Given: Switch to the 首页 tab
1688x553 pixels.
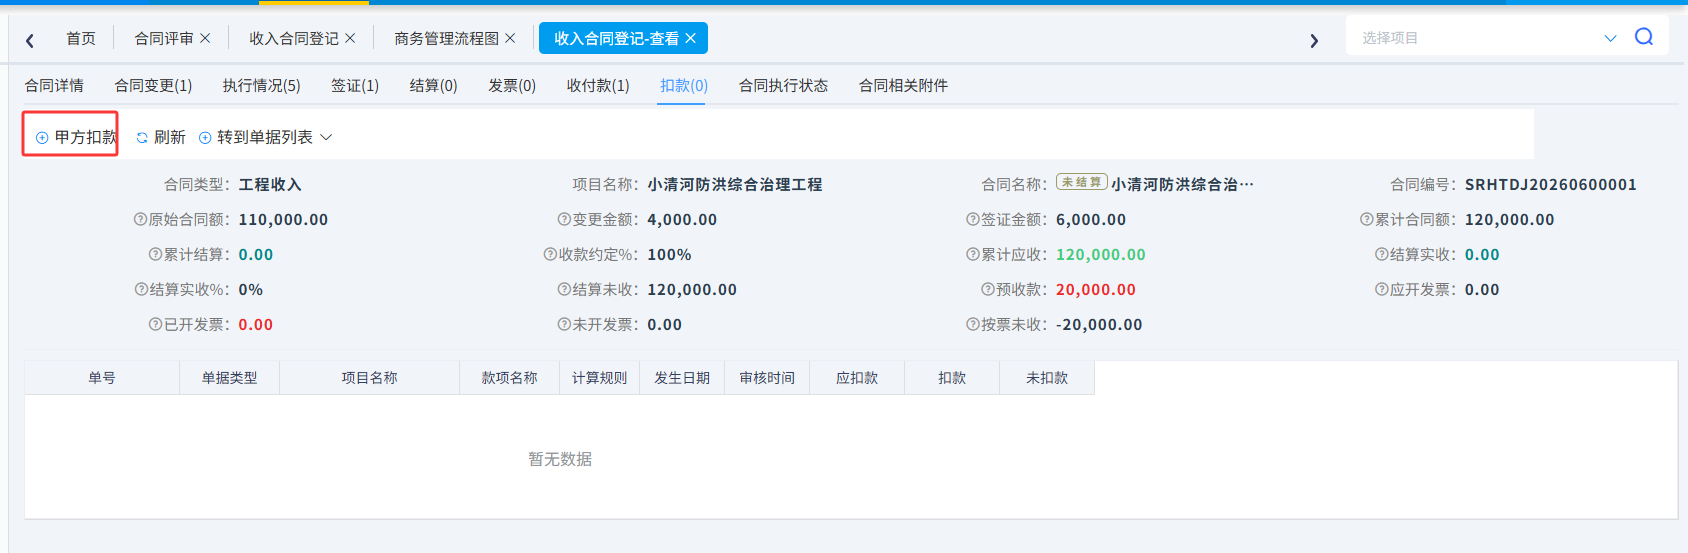Looking at the screenshot, I should [x=81, y=38].
